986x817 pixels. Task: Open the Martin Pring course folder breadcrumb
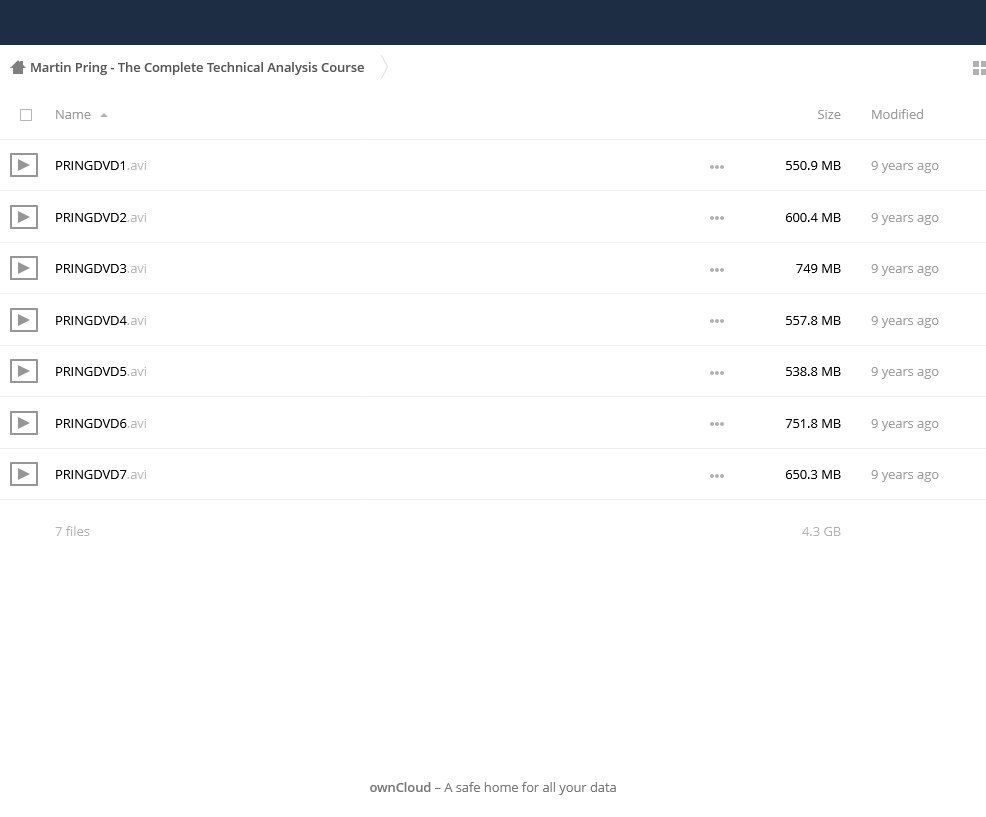pos(197,67)
